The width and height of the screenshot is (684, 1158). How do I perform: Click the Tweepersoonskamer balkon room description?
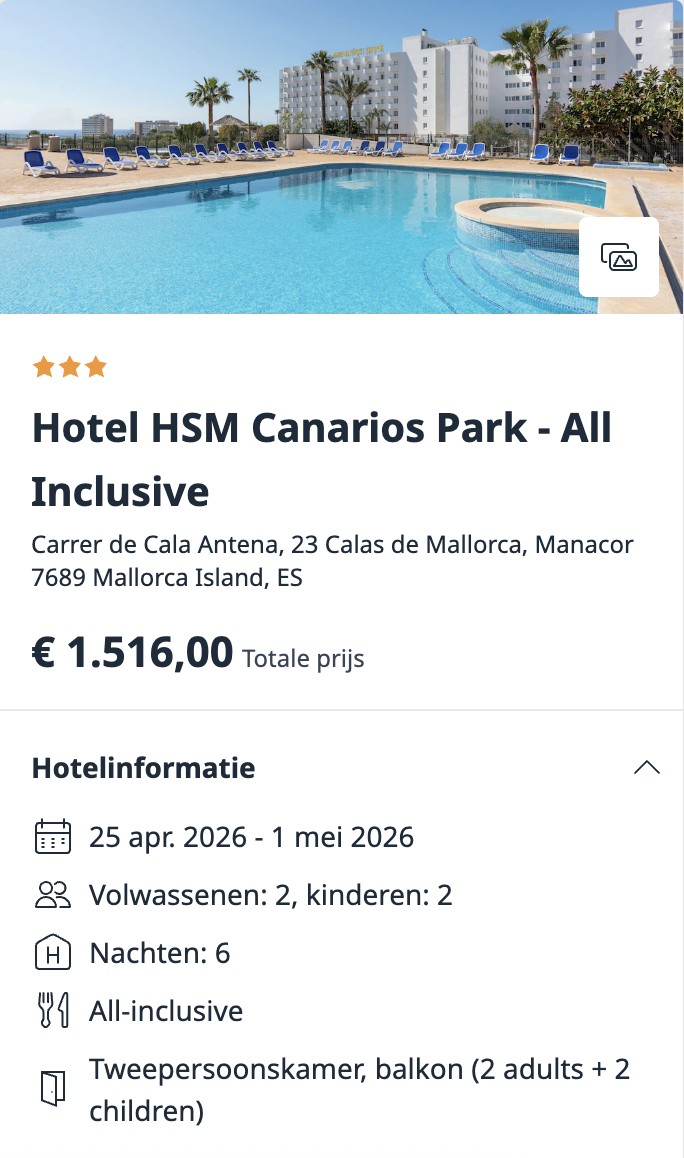[358, 1069]
